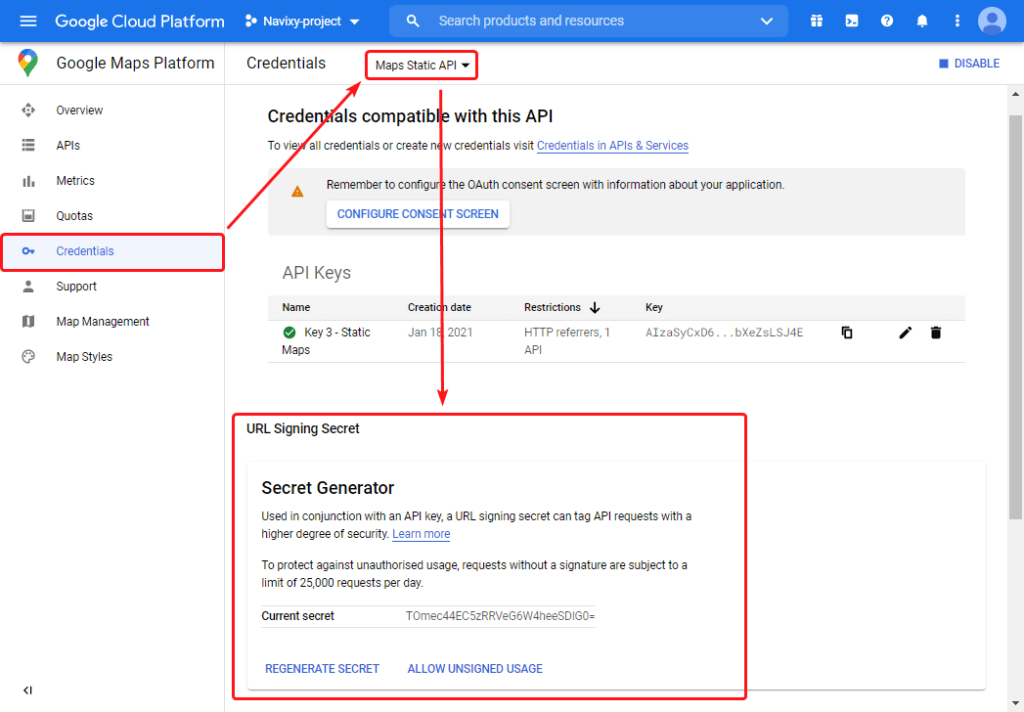Open APIs in the sidebar
Image resolution: width=1024 pixels, height=712 pixels.
[x=68, y=146]
